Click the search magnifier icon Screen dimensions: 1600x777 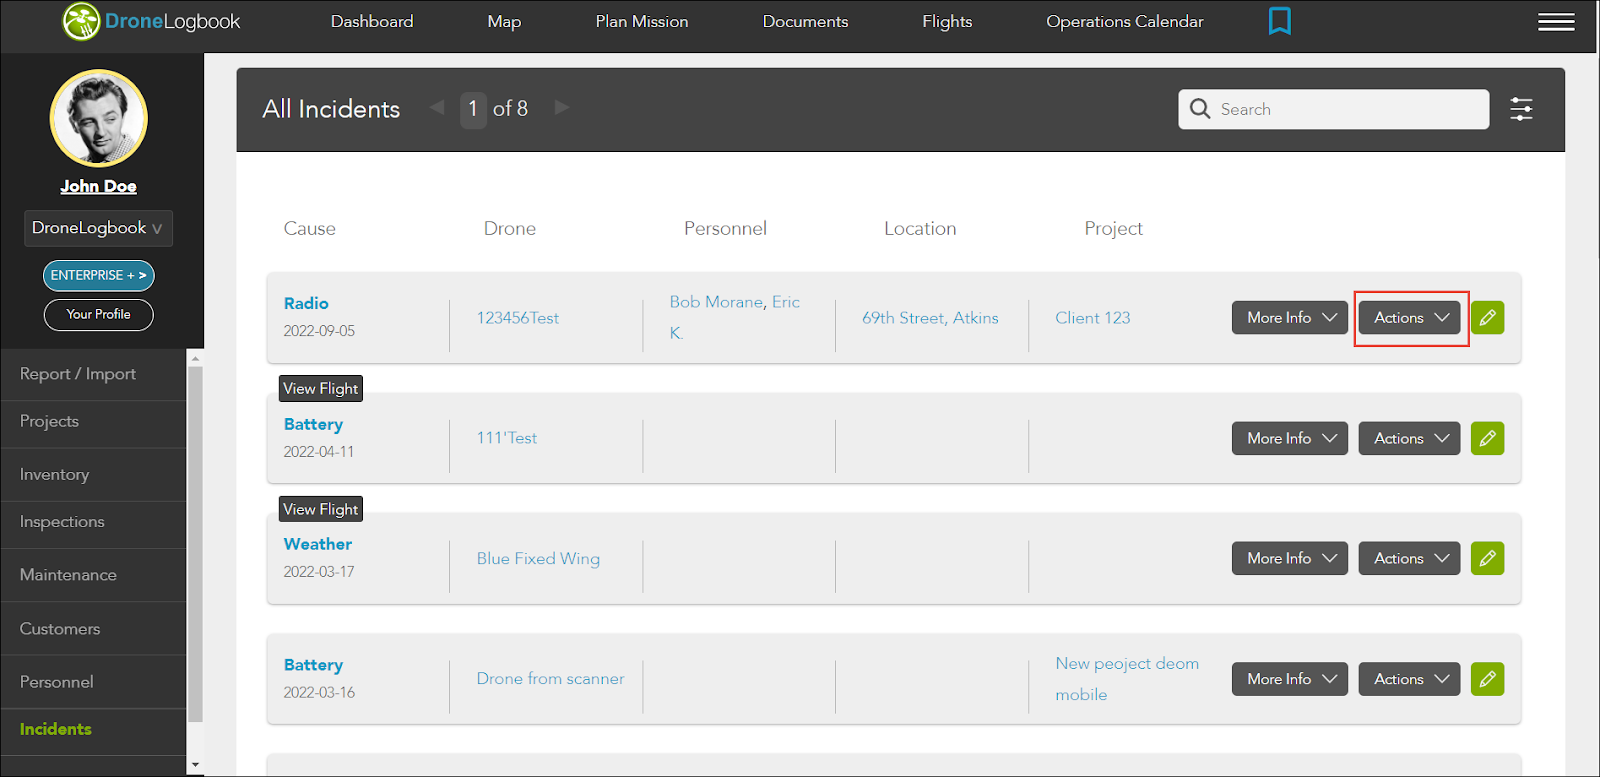1200,109
